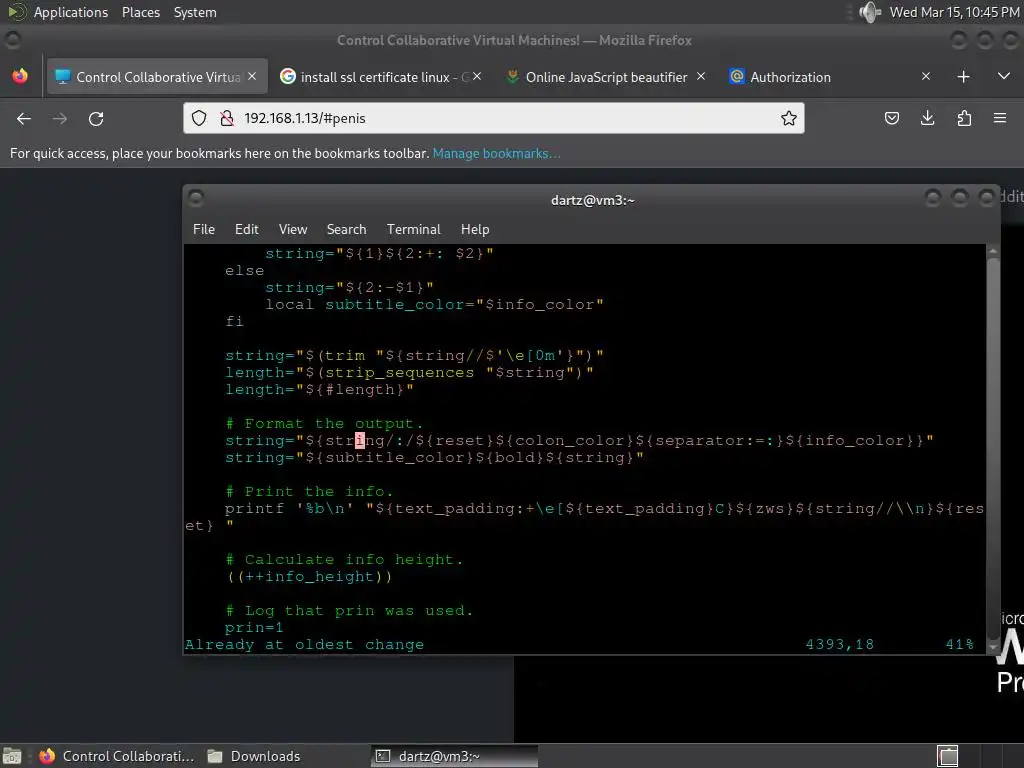This screenshot has height=768, width=1024.
Task: Reload the page with the refresh icon
Action: click(x=96, y=119)
